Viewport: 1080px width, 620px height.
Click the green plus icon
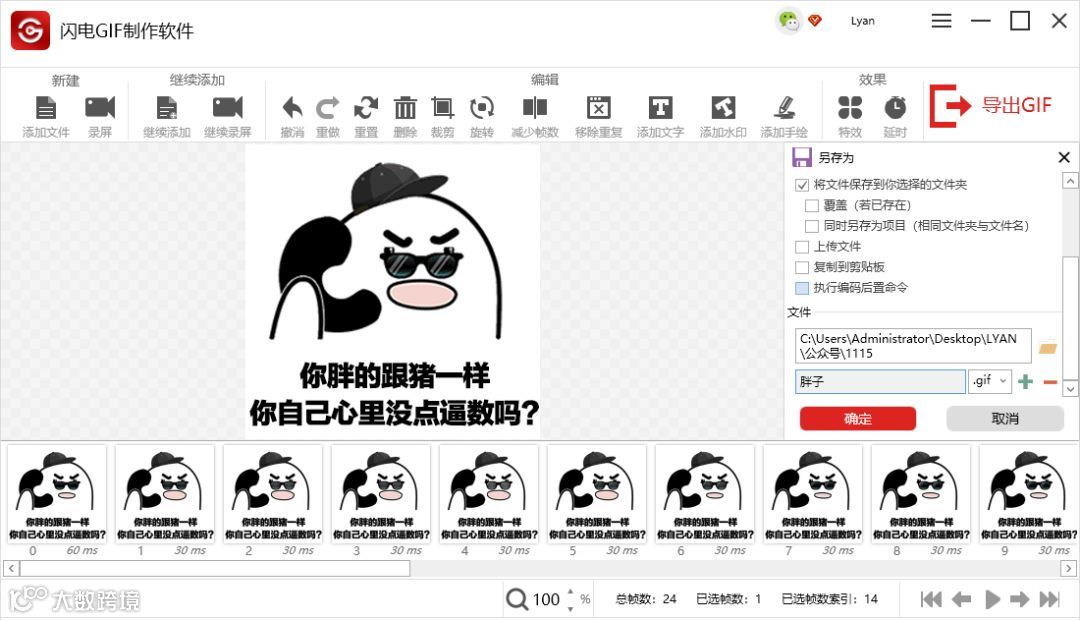pyautogui.click(x=1026, y=382)
